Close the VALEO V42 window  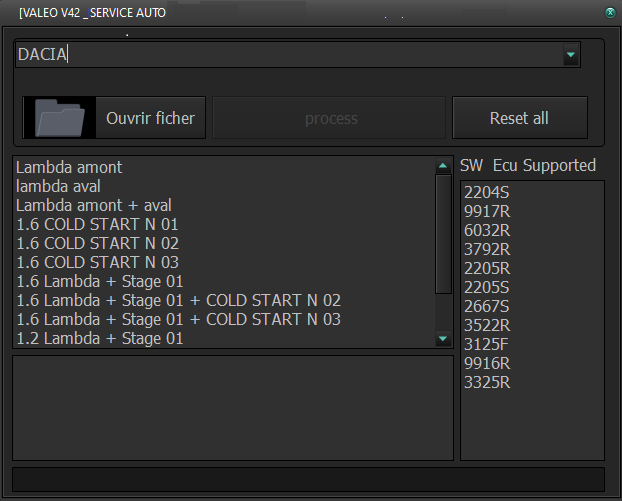click(x=610, y=13)
